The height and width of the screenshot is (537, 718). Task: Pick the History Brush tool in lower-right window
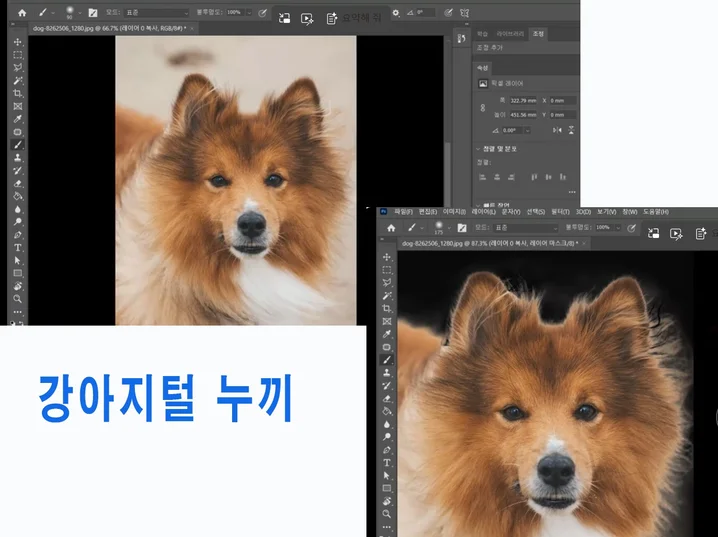point(387,385)
